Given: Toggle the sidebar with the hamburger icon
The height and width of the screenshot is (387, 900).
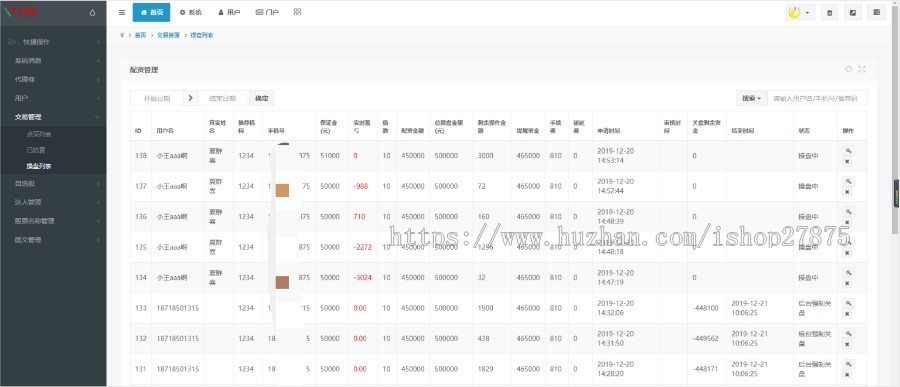Looking at the screenshot, I should [x=122, y=12].
